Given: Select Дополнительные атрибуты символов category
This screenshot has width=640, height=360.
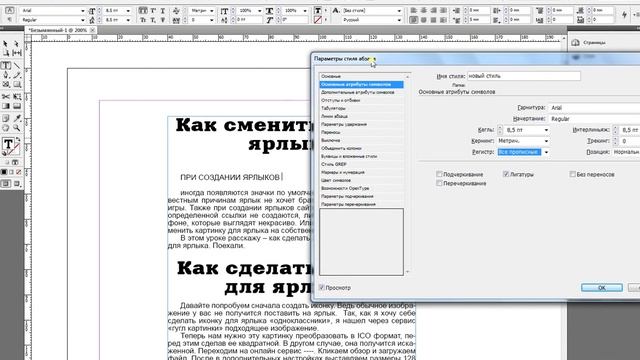Looking at the screenshot, I should click(361, 92).
